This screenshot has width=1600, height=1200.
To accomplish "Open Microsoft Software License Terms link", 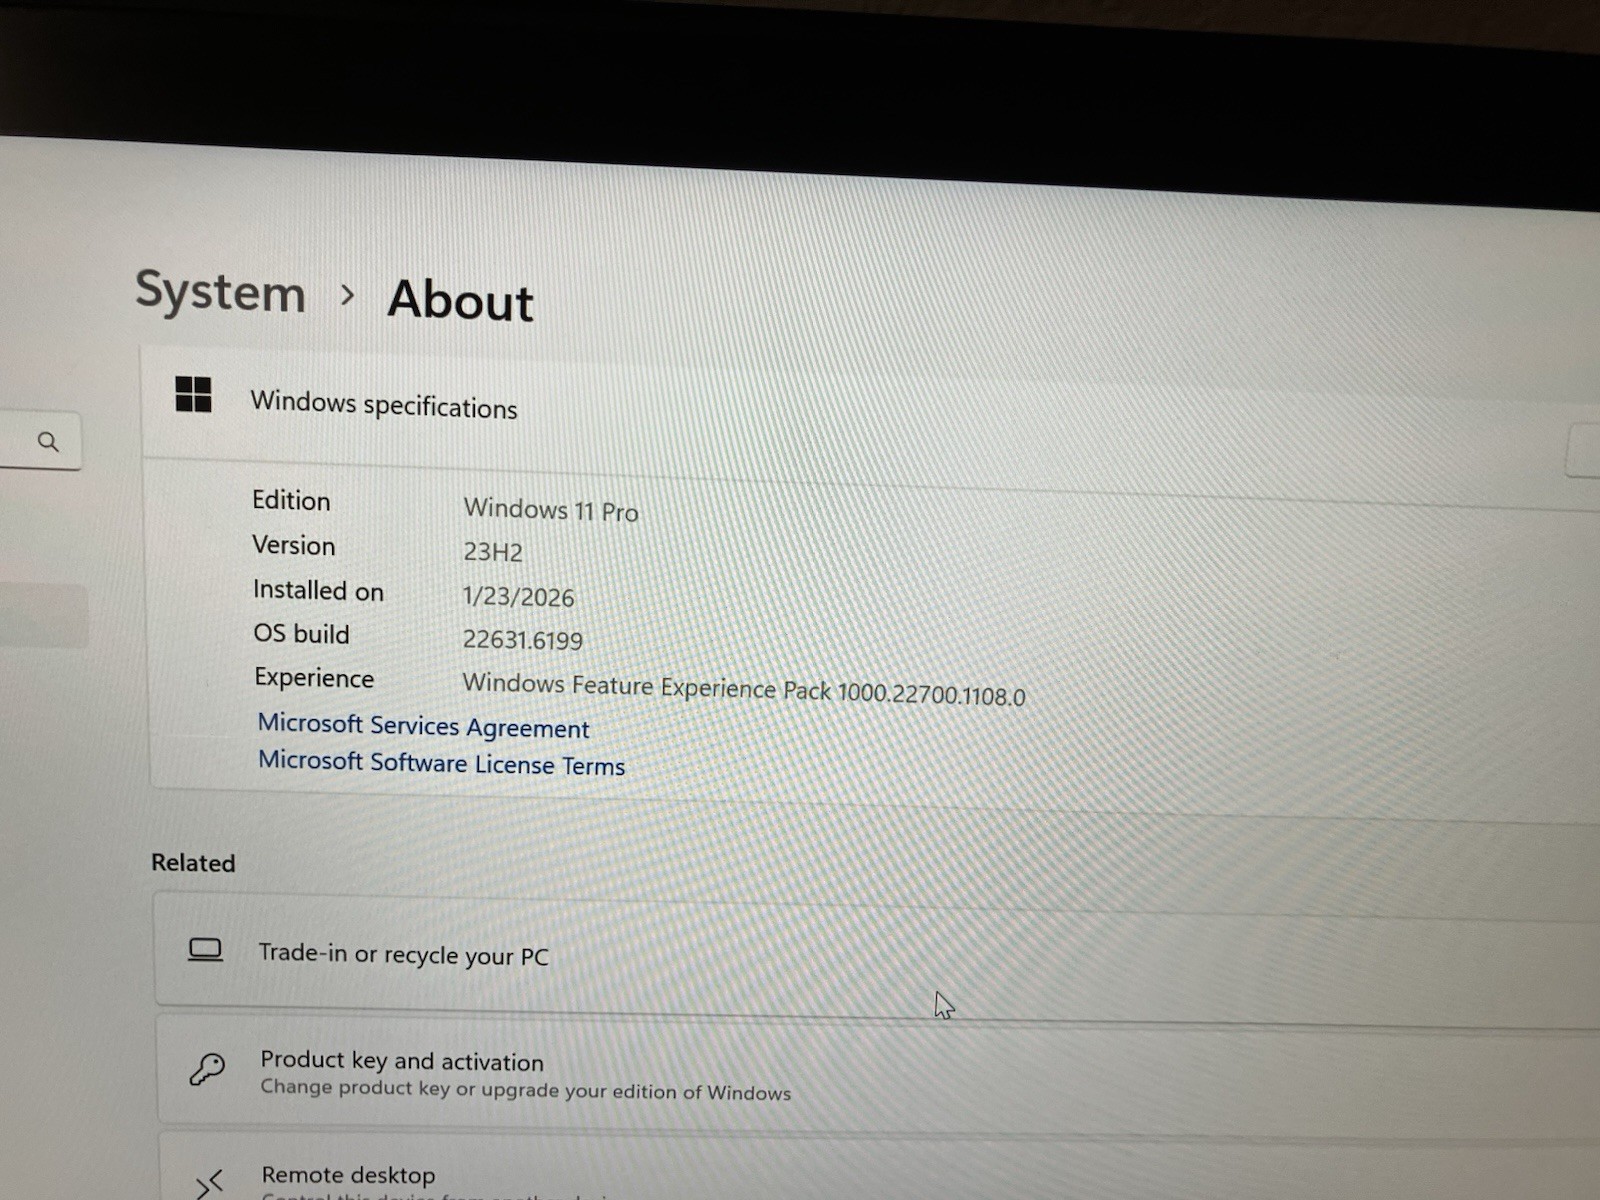I will pos(441,763).
